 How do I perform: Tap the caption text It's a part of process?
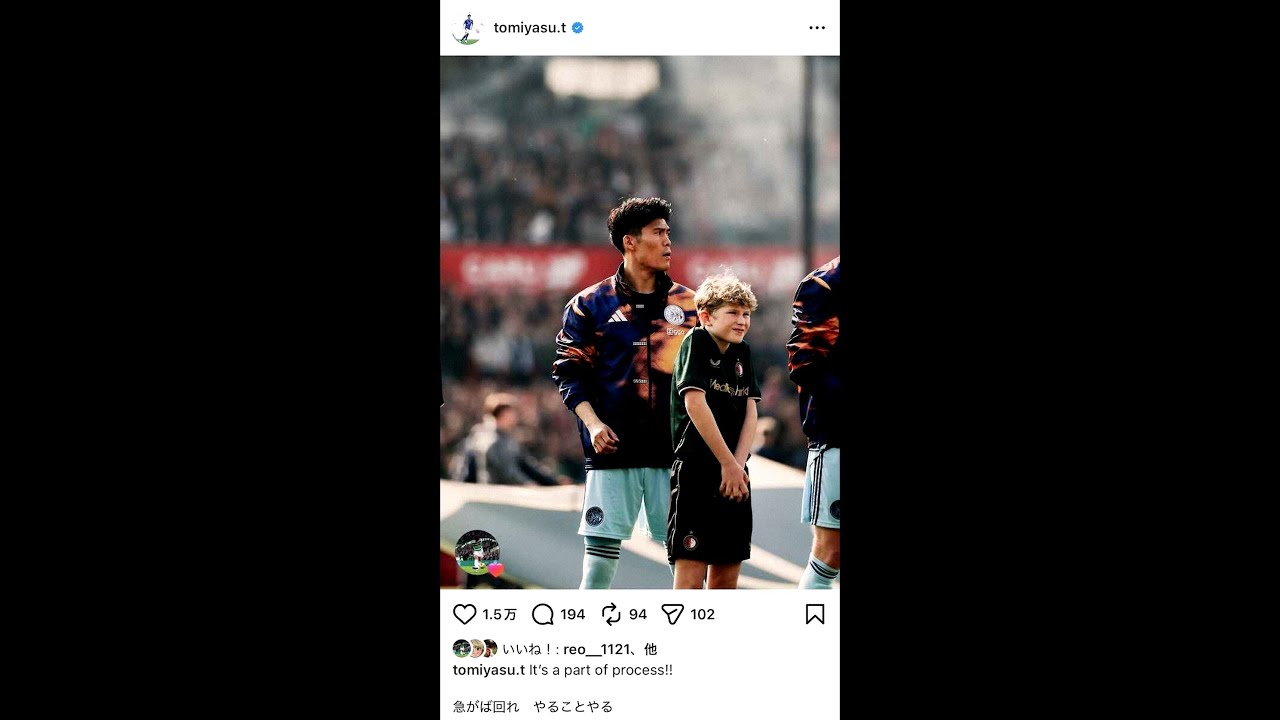601,670
